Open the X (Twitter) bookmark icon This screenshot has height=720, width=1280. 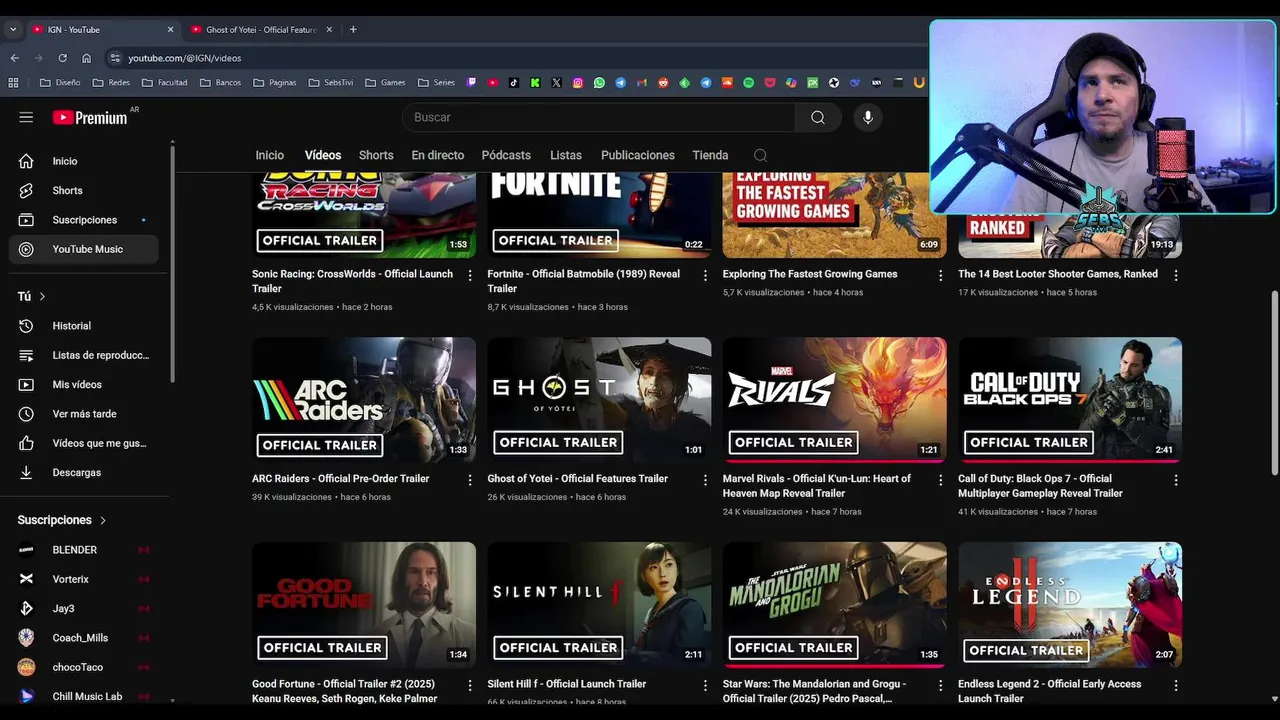556,83
